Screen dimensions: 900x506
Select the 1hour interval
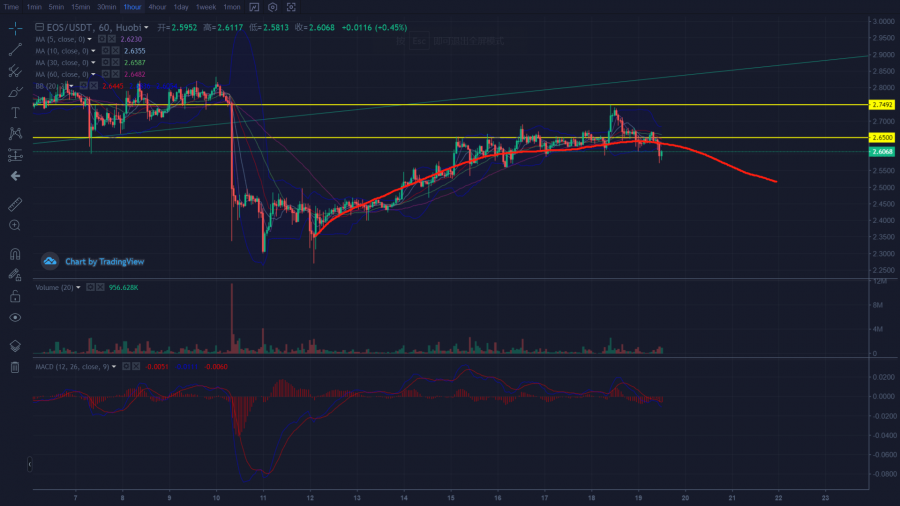click(x=133, y=7)
